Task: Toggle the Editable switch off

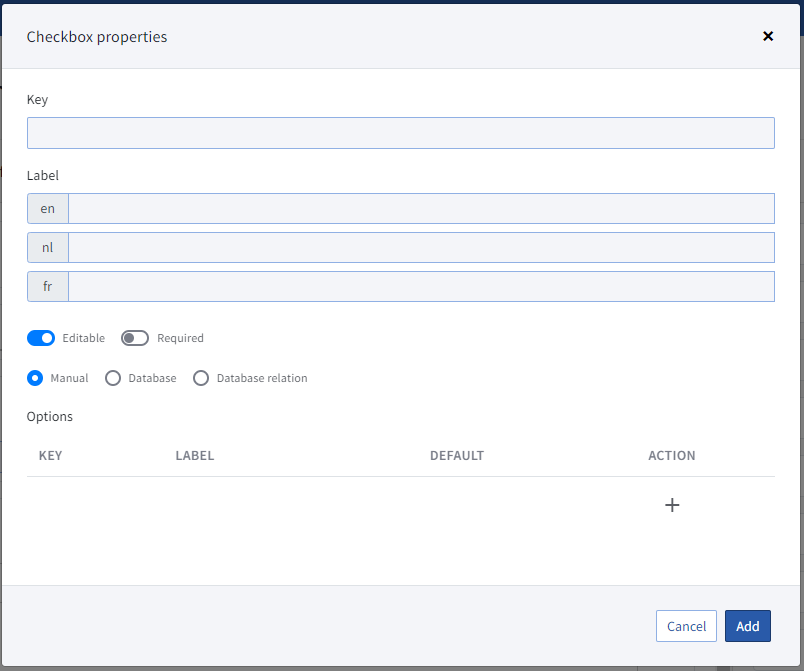Action: pyautogui.click(x=41, y=338)
